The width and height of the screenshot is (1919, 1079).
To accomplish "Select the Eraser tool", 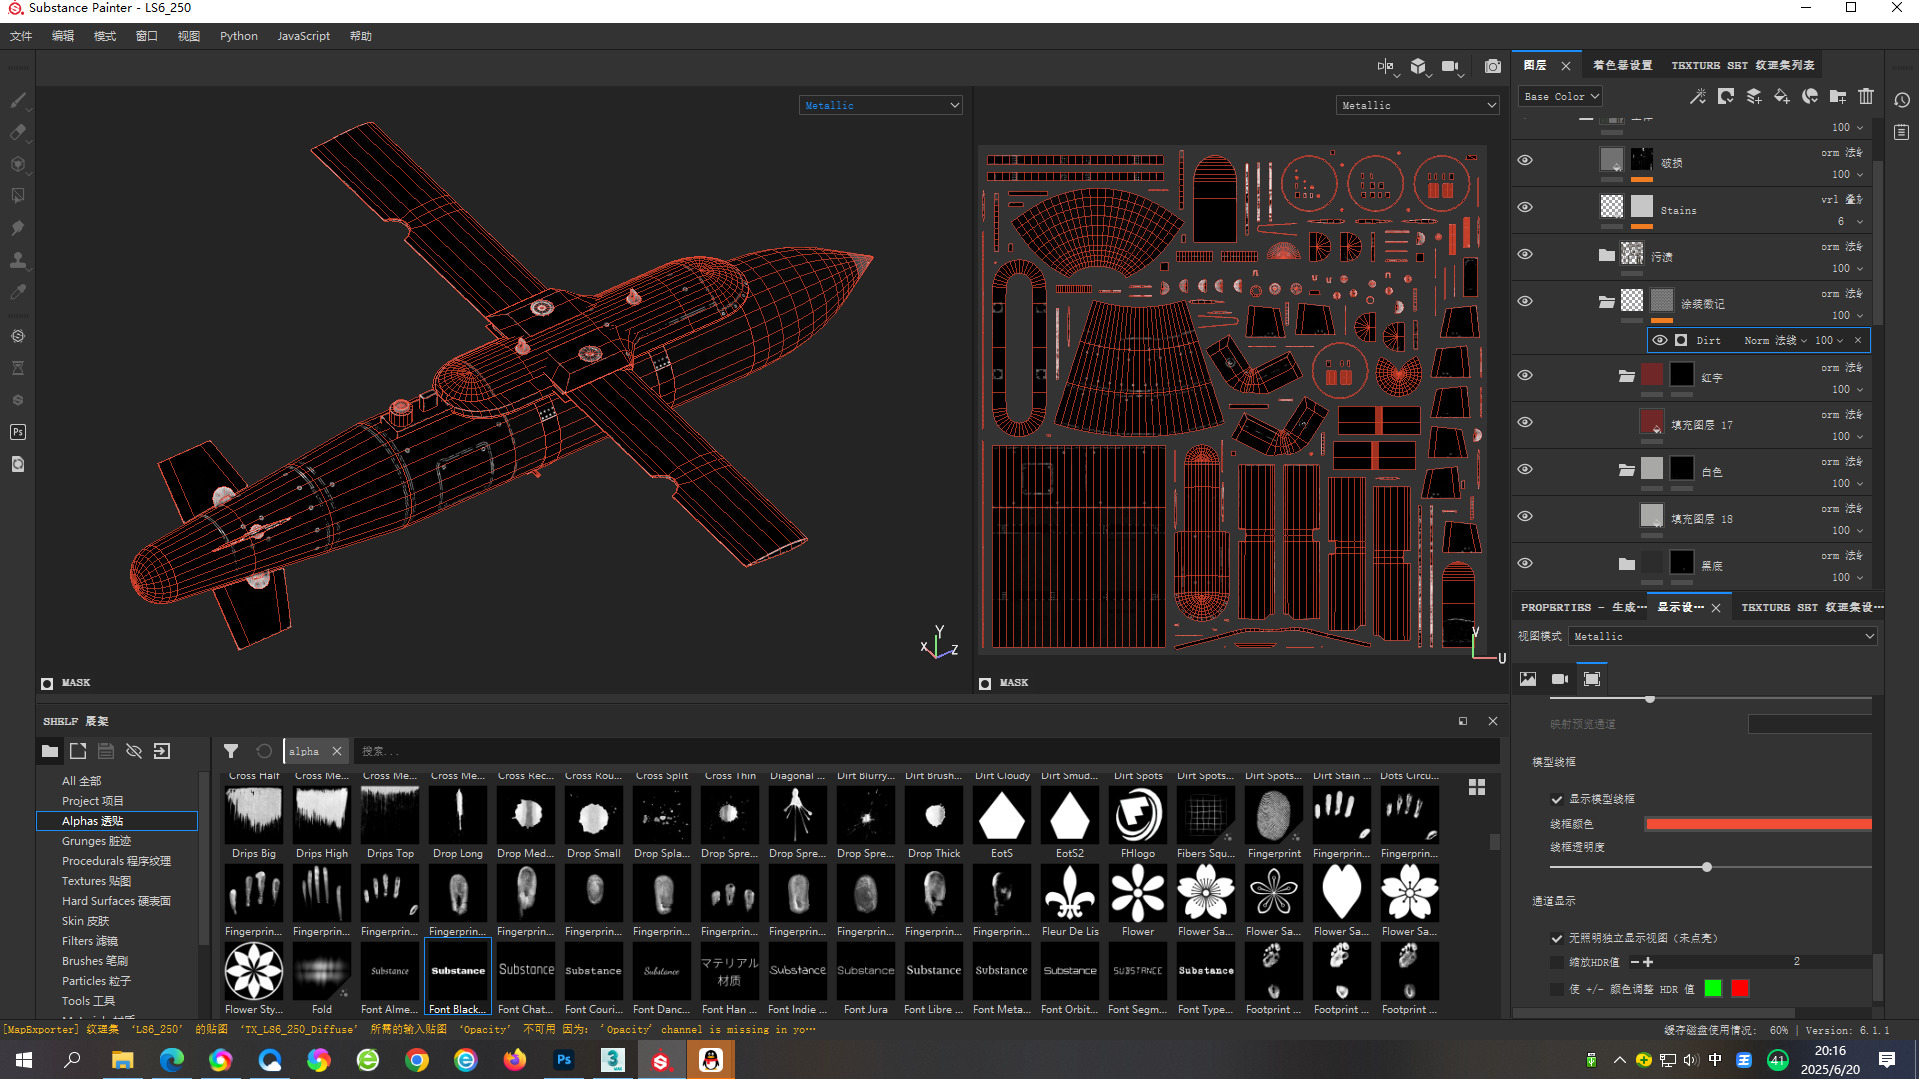I will 18,132.
